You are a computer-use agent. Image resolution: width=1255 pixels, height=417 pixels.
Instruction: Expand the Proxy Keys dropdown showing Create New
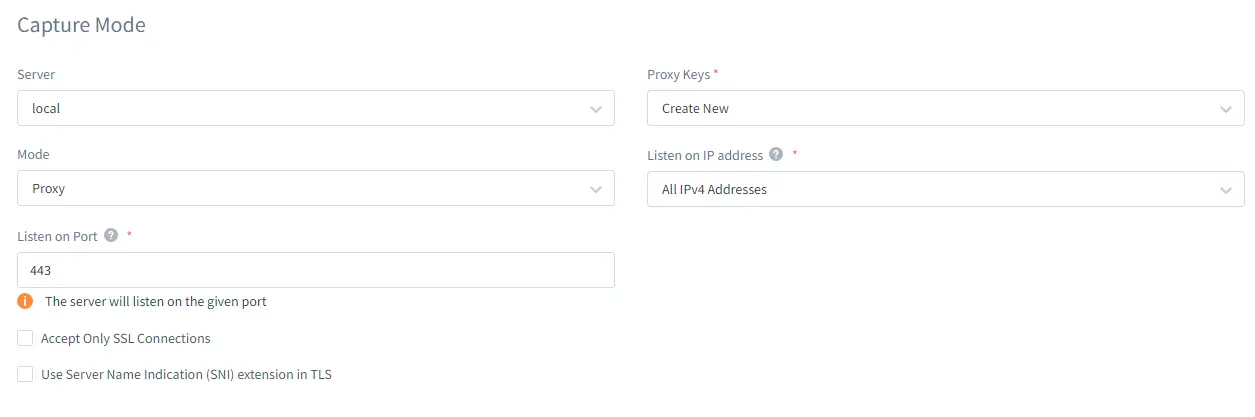pyautogui.click(x=946, y=108)
